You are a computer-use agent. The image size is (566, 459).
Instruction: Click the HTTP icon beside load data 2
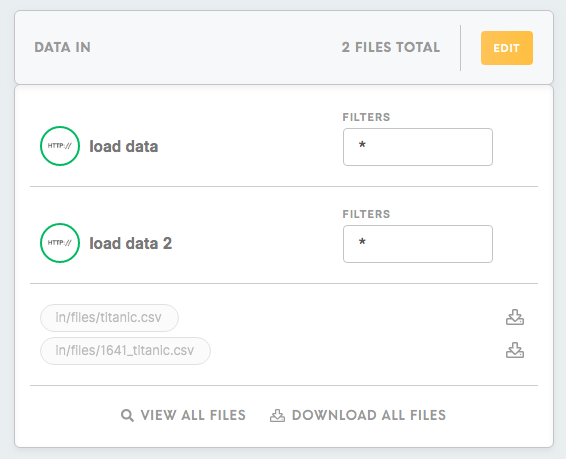point(60,243)
